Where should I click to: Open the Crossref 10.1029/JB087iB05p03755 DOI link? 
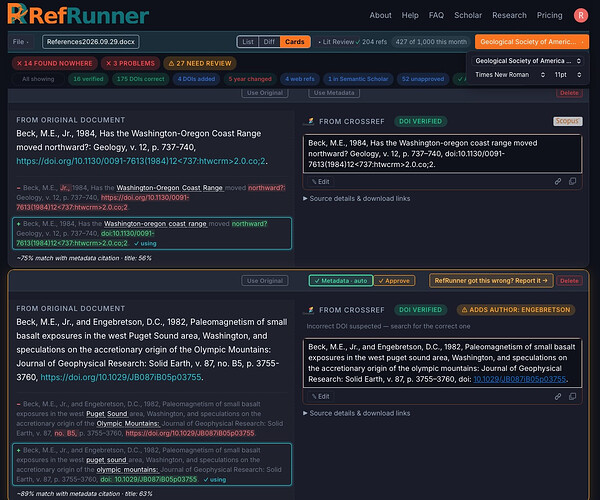tap(520, 379)
